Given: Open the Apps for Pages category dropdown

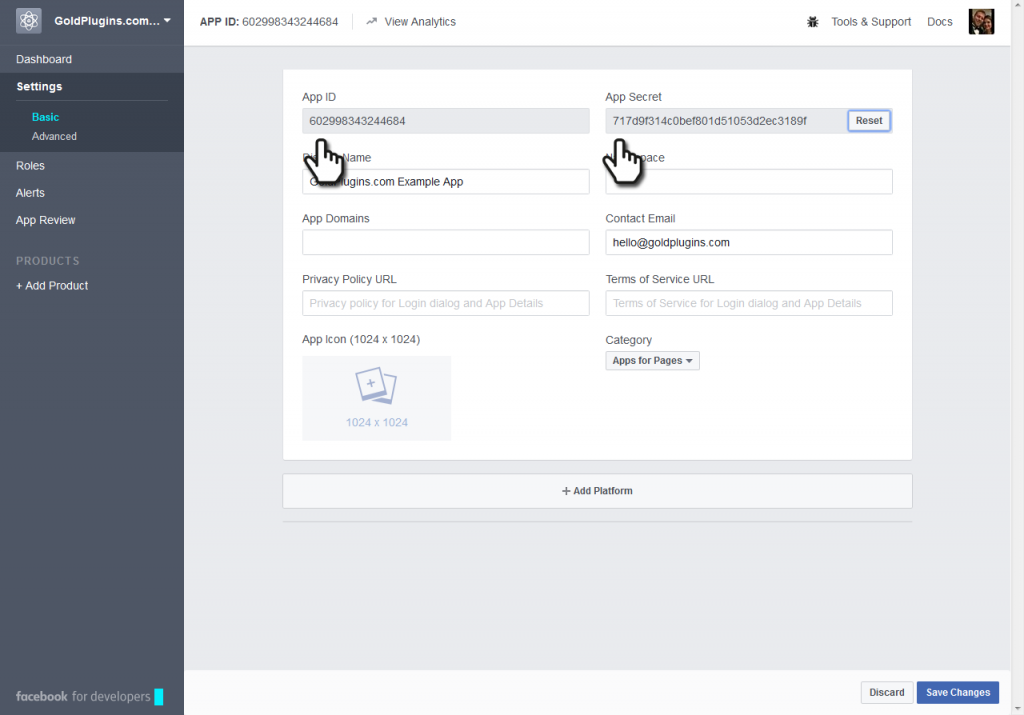Looking at the screenshot, I should [x=652, y=361].
